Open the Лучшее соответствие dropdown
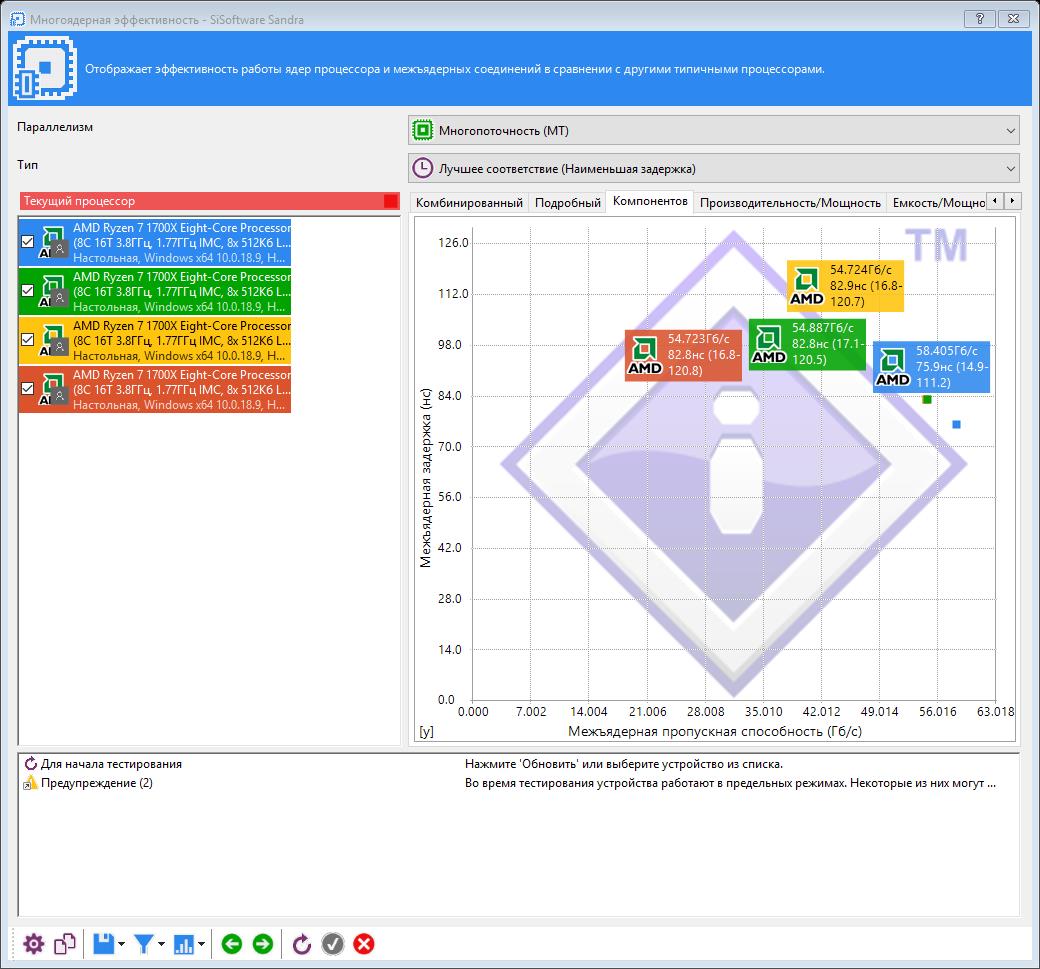 coord(714,168)
